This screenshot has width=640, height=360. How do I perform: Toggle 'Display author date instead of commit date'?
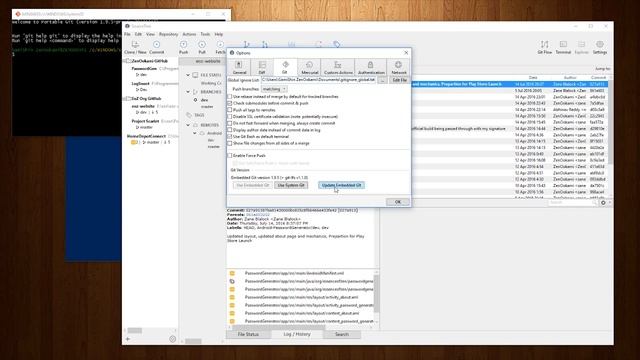click(230, 130)
